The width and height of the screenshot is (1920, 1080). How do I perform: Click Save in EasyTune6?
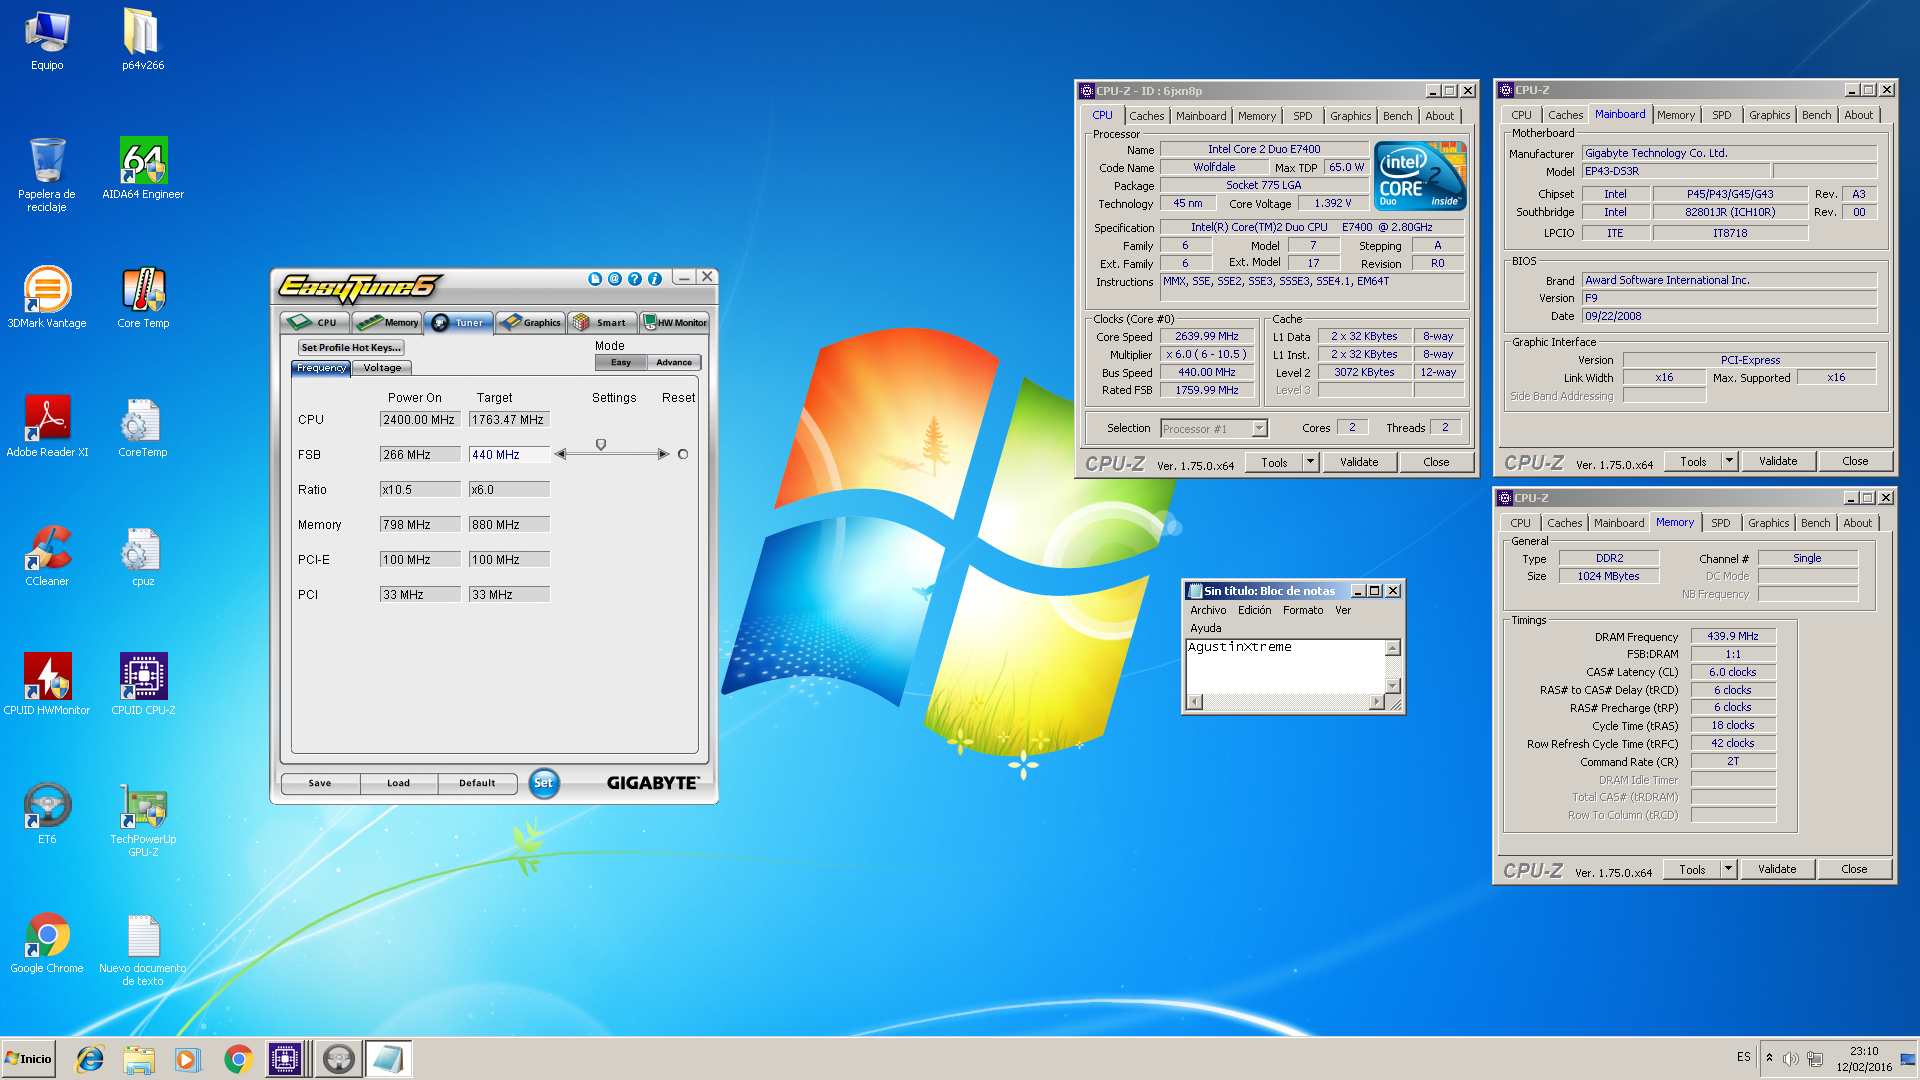[320, 783]
